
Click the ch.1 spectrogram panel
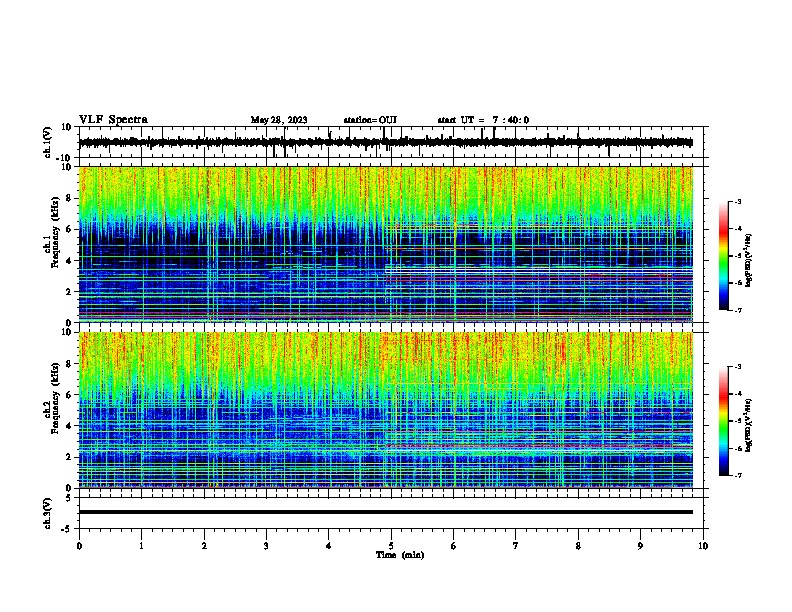coord(386,244)
